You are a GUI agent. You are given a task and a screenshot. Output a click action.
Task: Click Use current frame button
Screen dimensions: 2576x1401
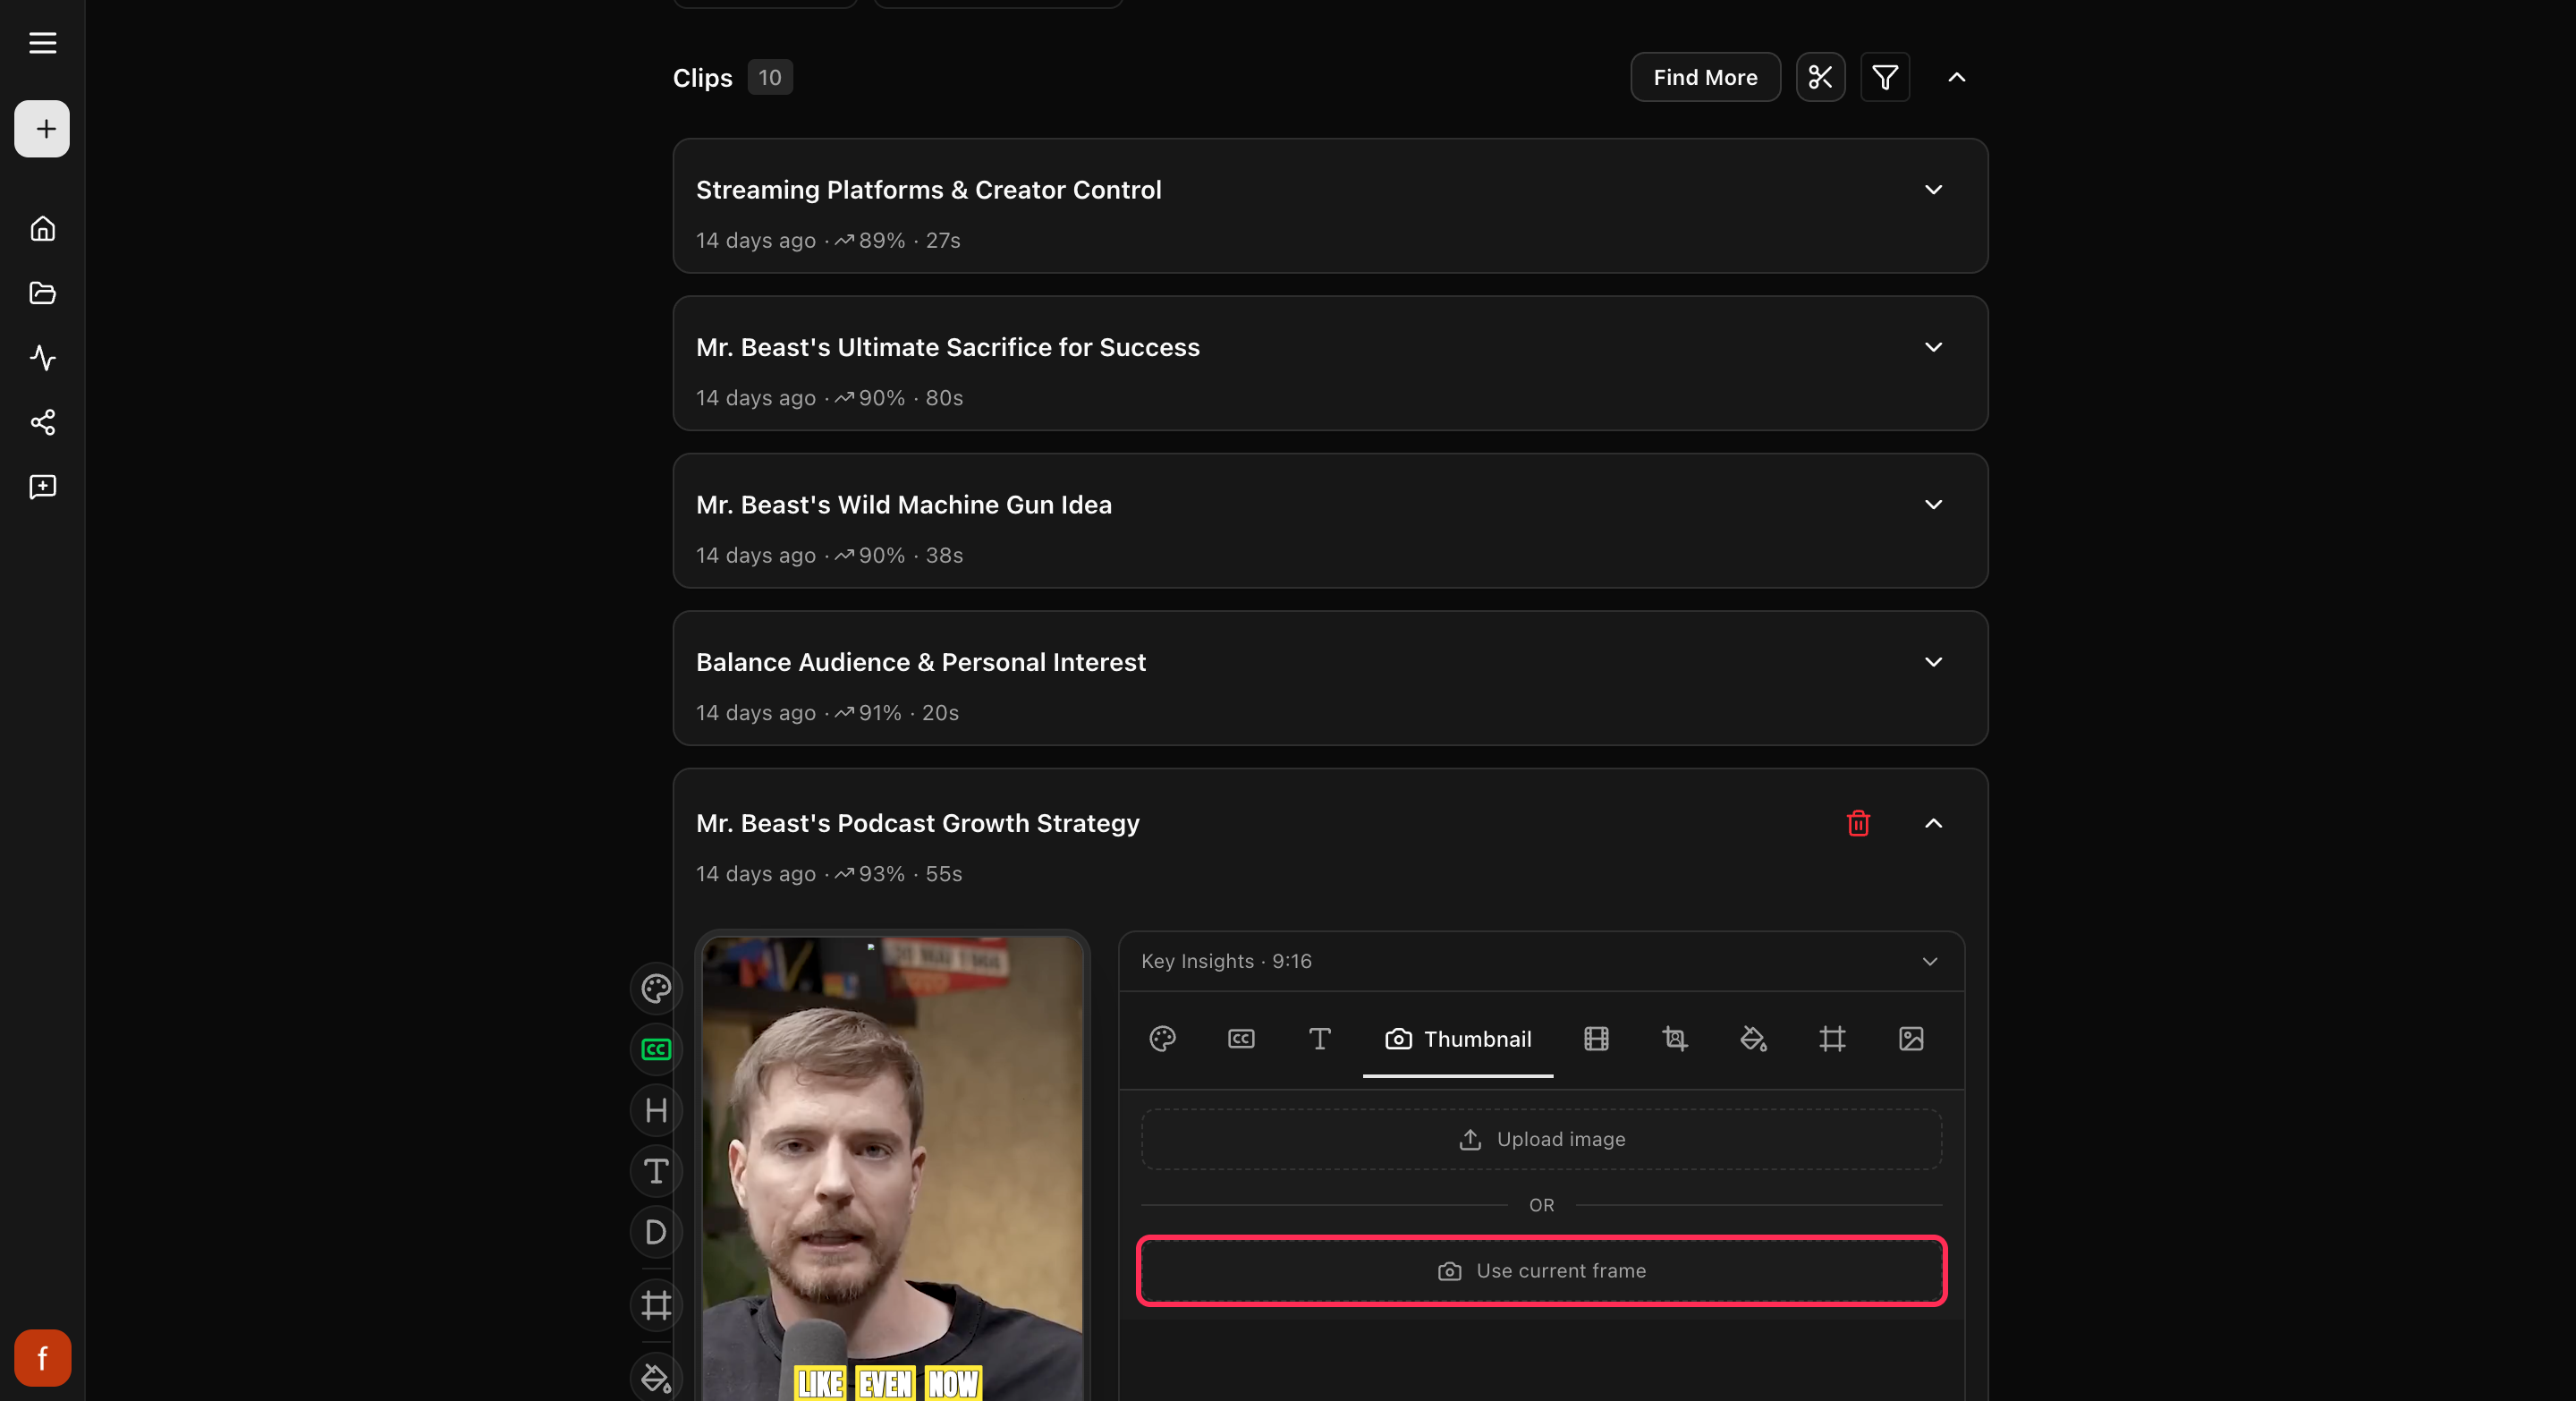[1541, 1271]
